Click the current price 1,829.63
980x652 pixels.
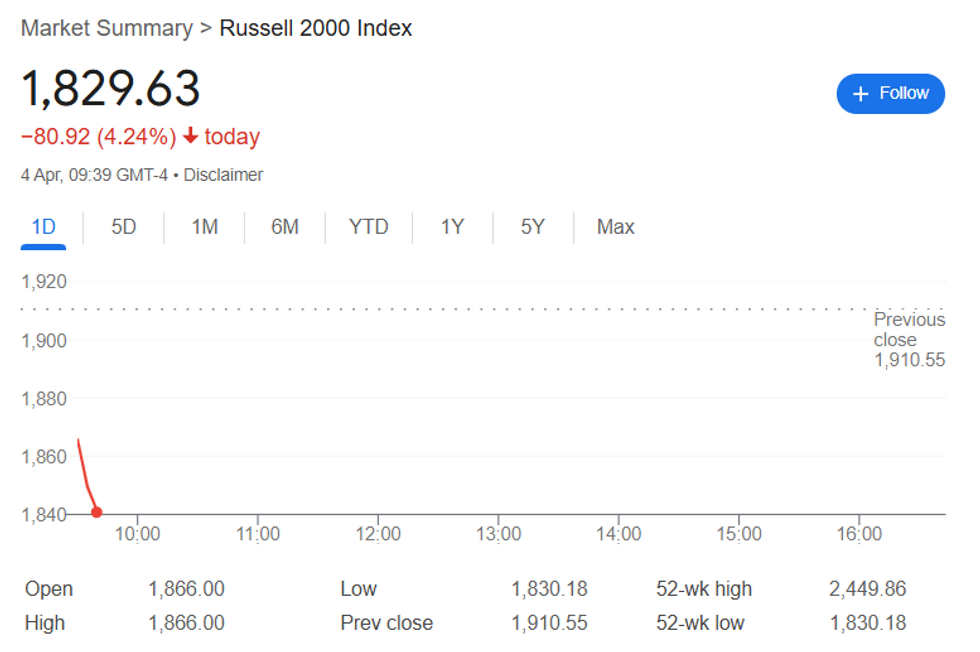[x=111, y=88]
